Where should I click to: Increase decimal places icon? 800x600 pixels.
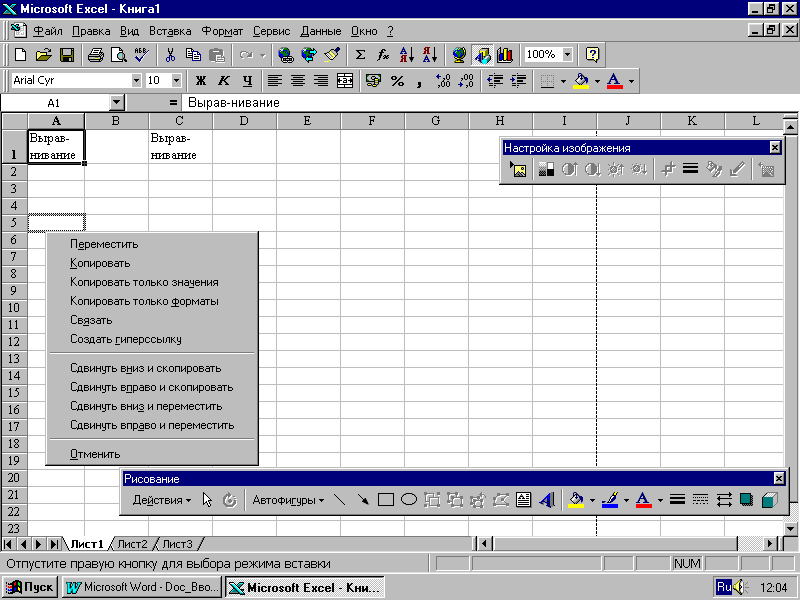(x=443, y=81)
